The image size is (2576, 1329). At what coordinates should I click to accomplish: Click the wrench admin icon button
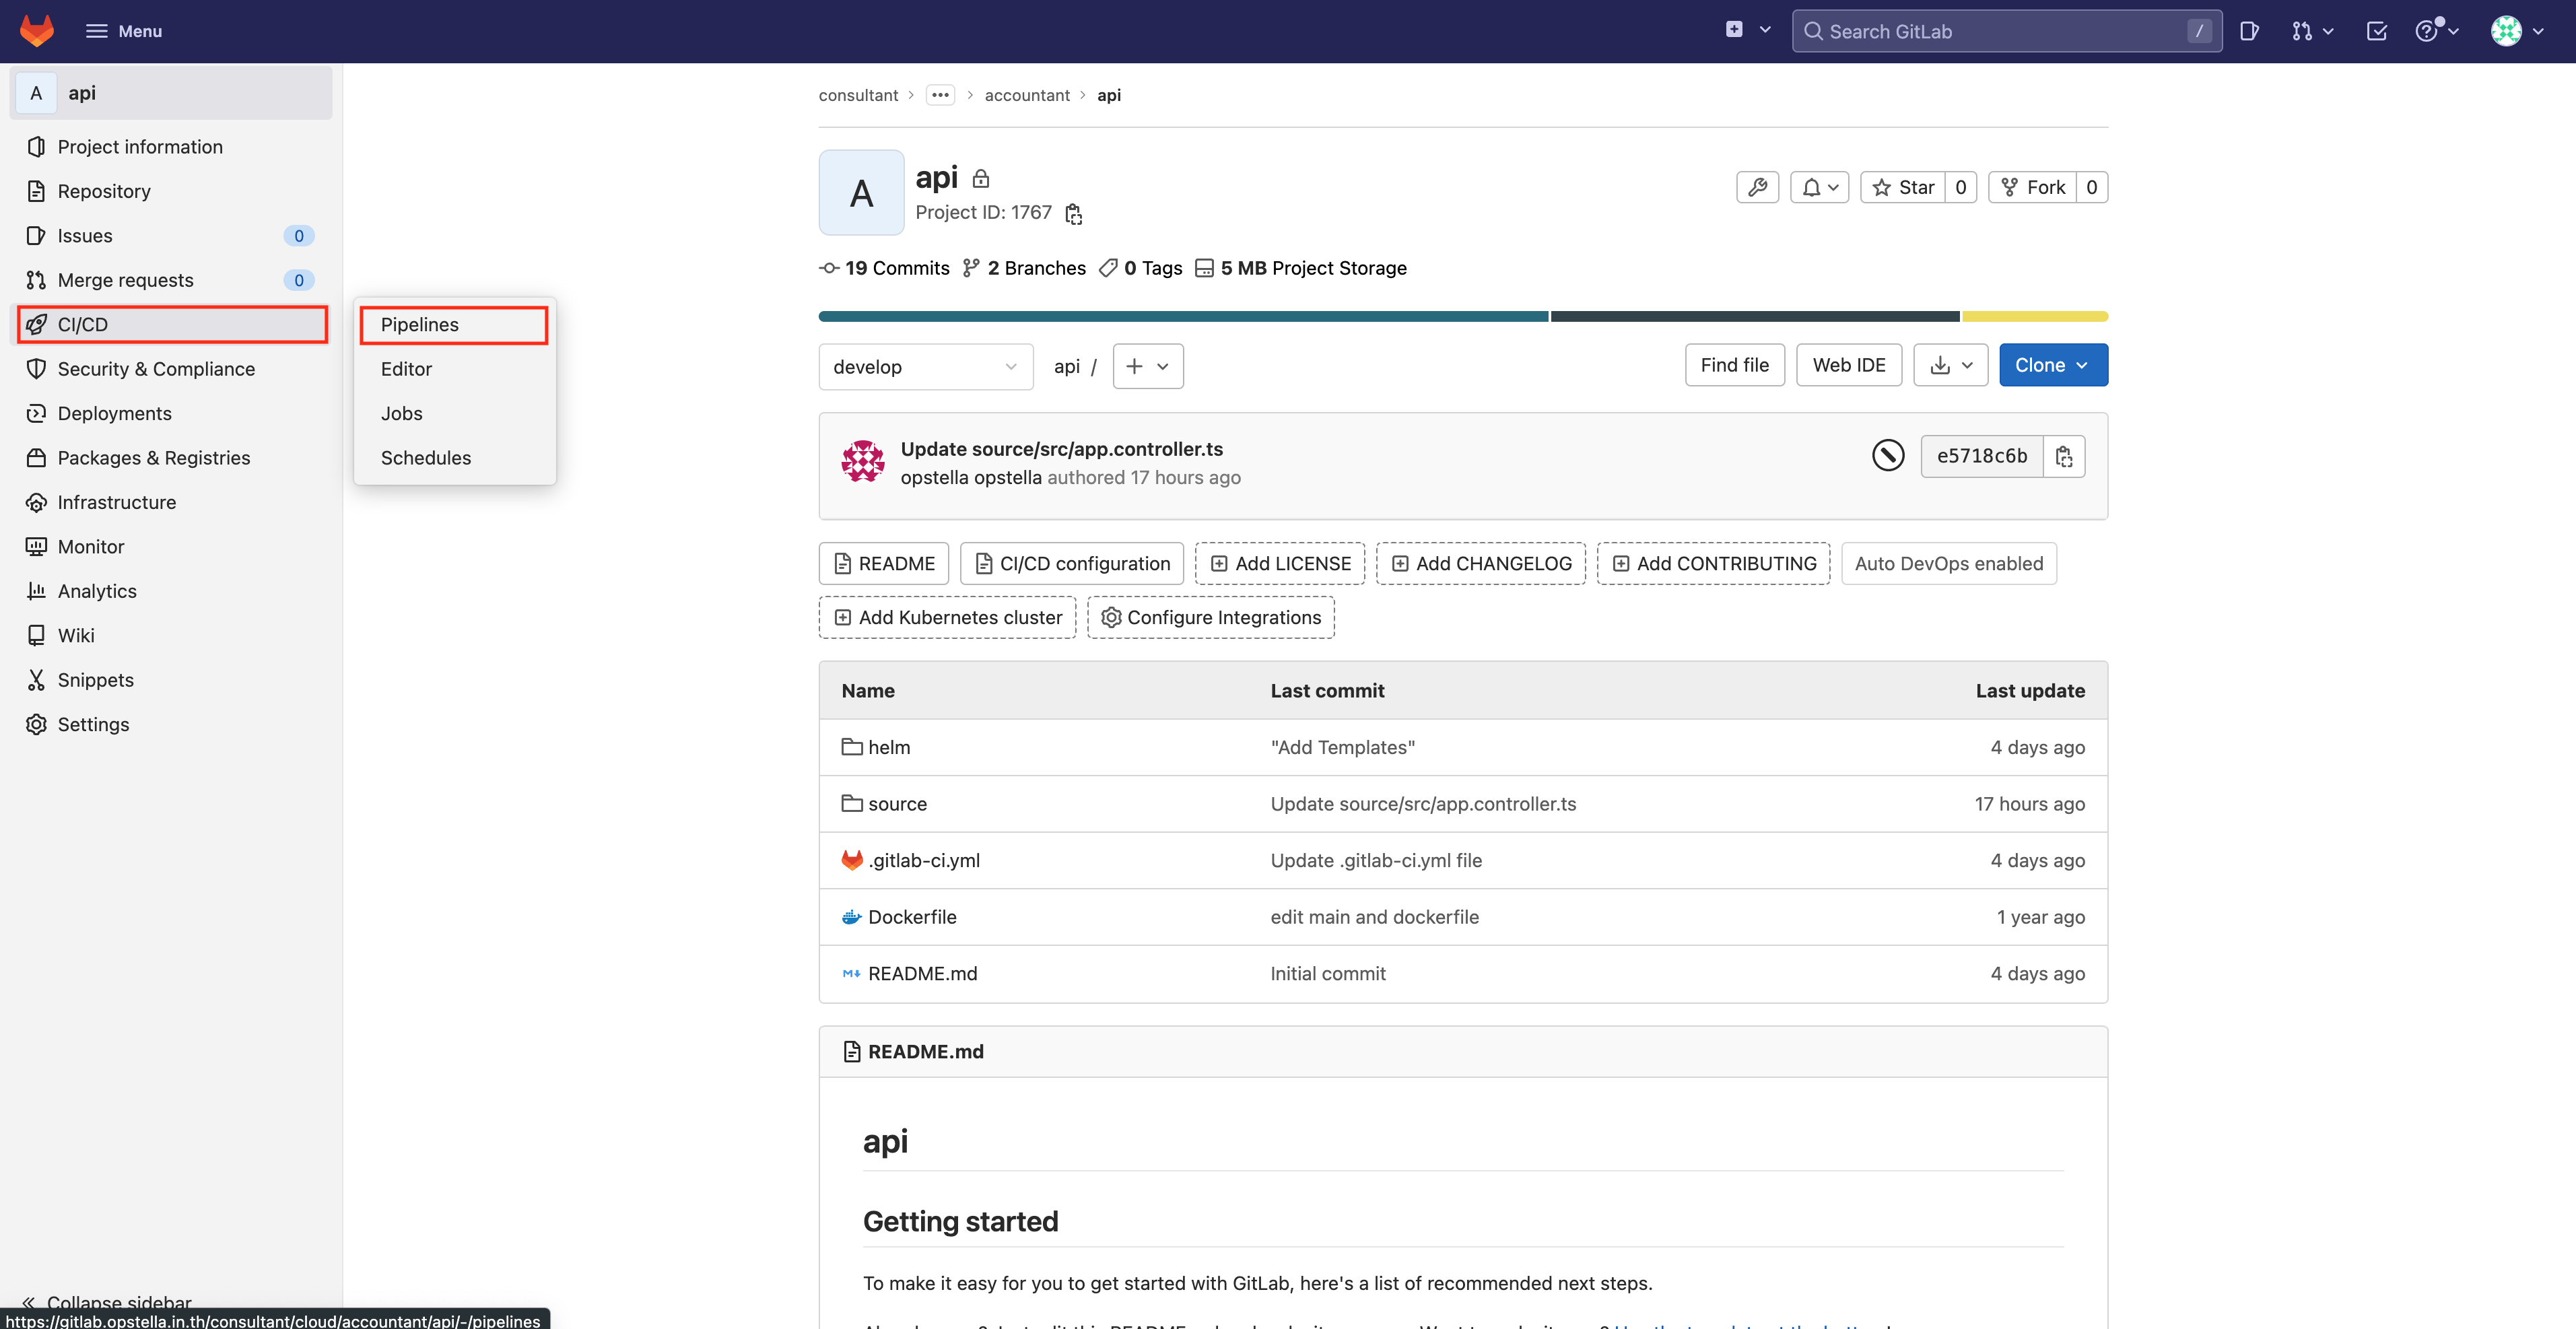pos(1757,187)
